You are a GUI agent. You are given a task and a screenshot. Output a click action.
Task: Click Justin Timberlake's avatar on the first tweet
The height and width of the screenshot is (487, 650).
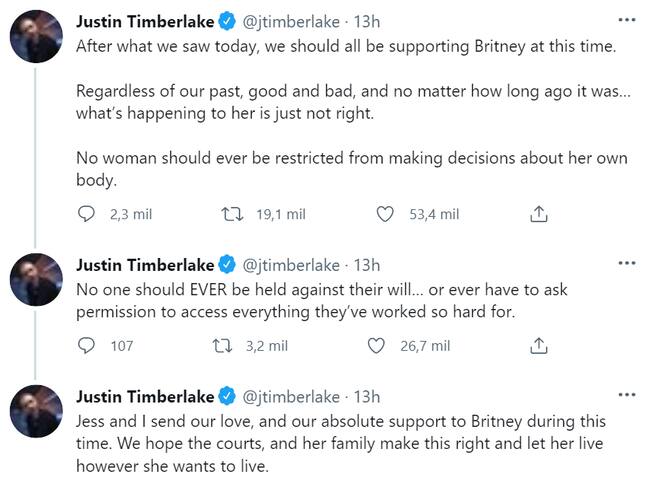pyautogui.click(x=36, y=38)
